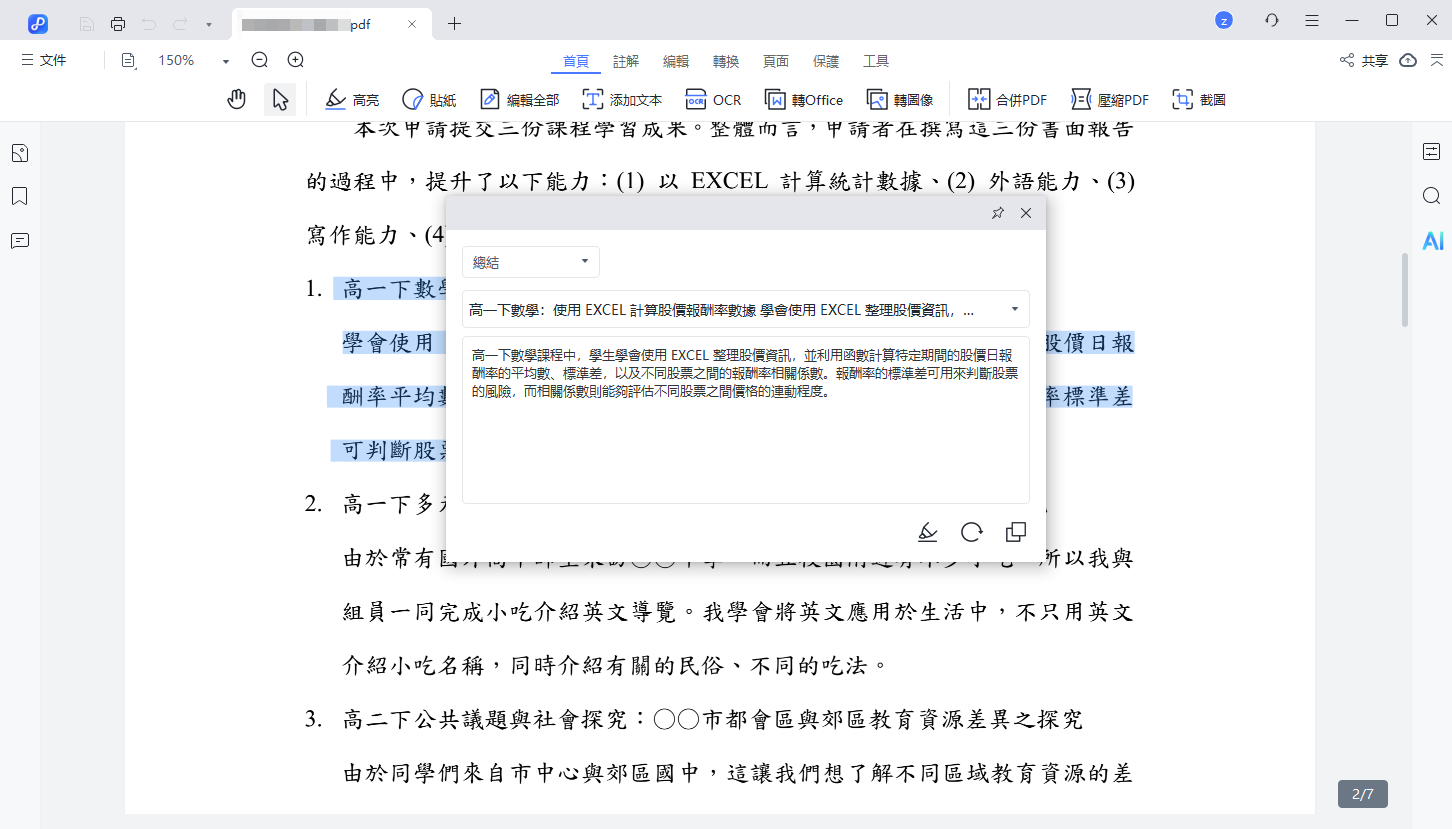Click the vertical document scrollbar
This screenshot has width=1452, height=829.
click(1404, 290)
